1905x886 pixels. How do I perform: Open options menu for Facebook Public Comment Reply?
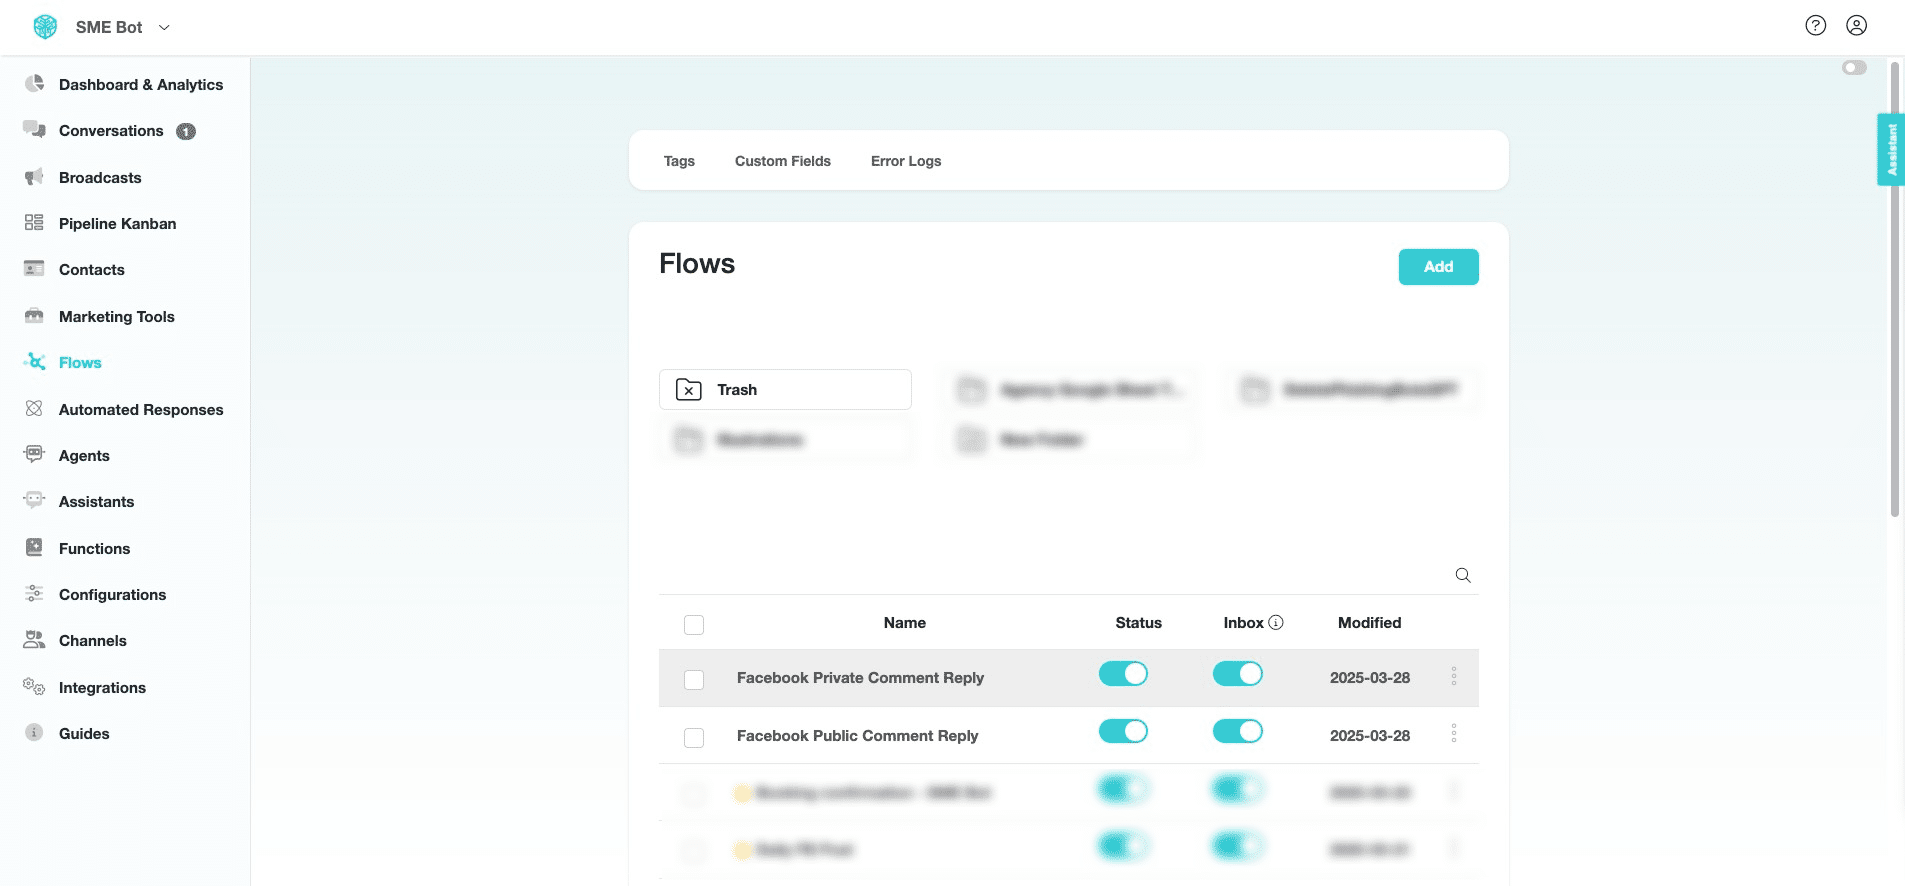tap(1454, 734)
